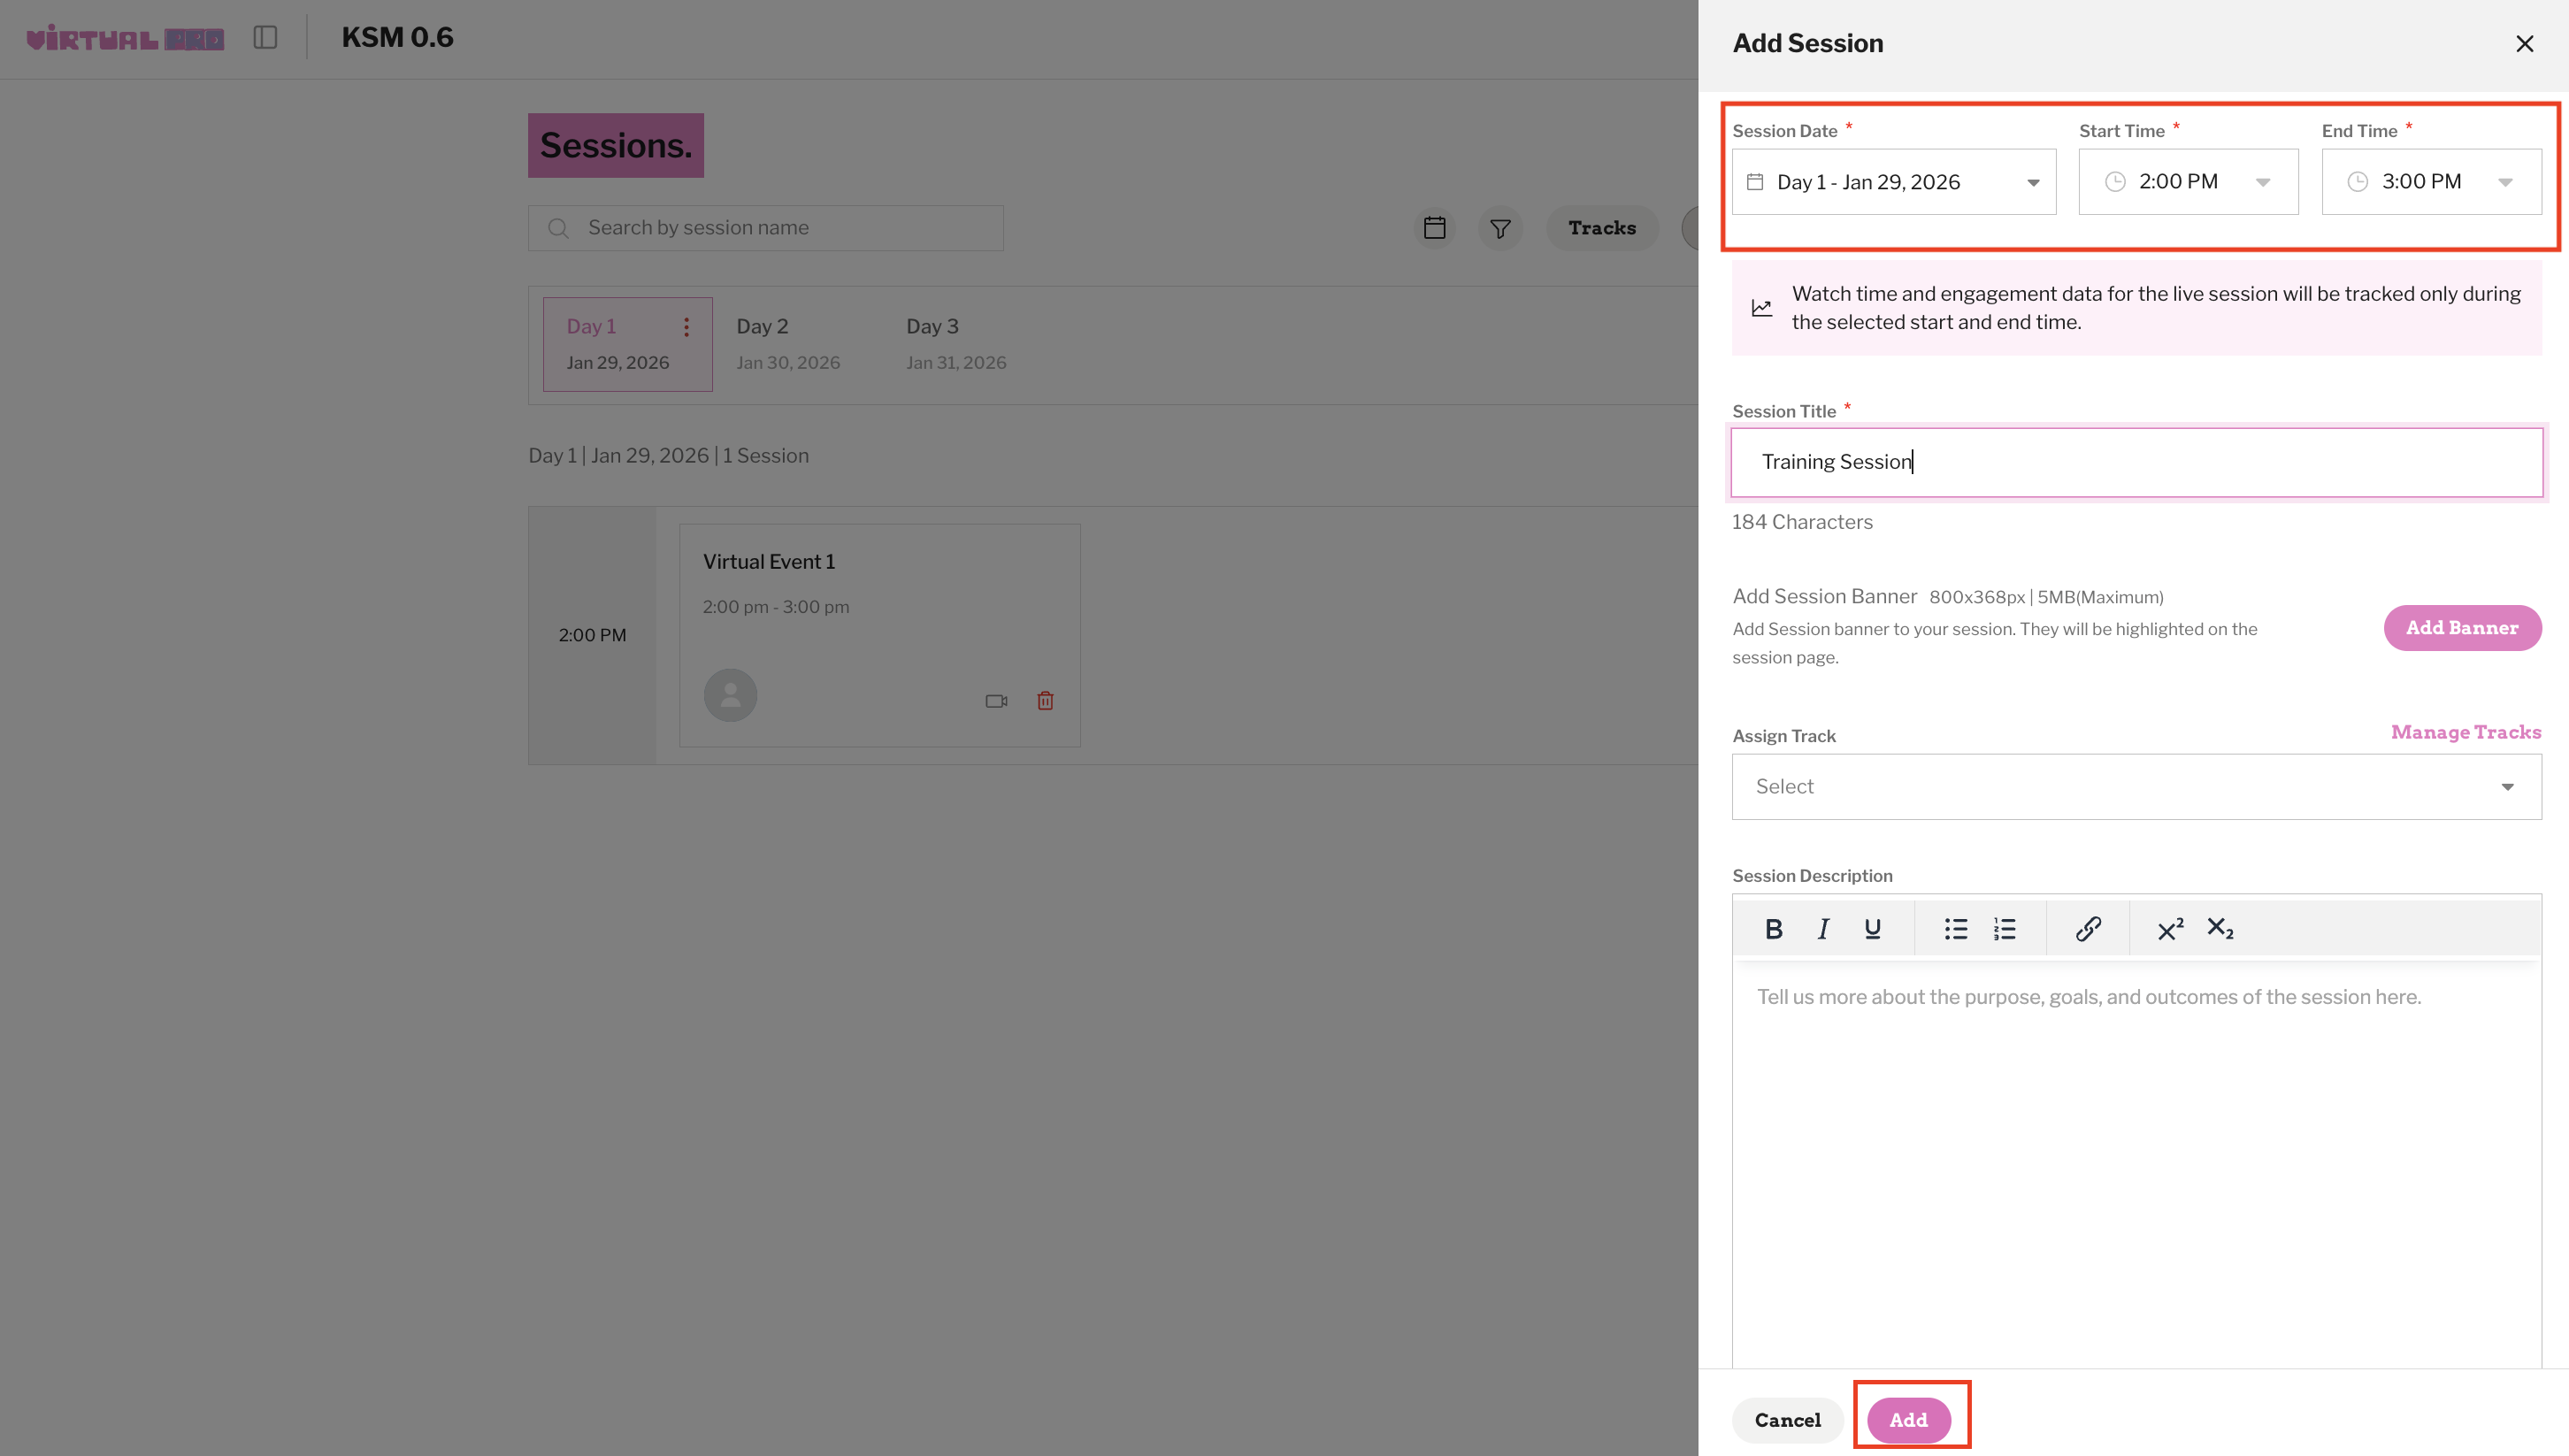Open the calendar view icon in Sessions
This screenshot has height=1456, width=2569.
tap(1434, 228)
